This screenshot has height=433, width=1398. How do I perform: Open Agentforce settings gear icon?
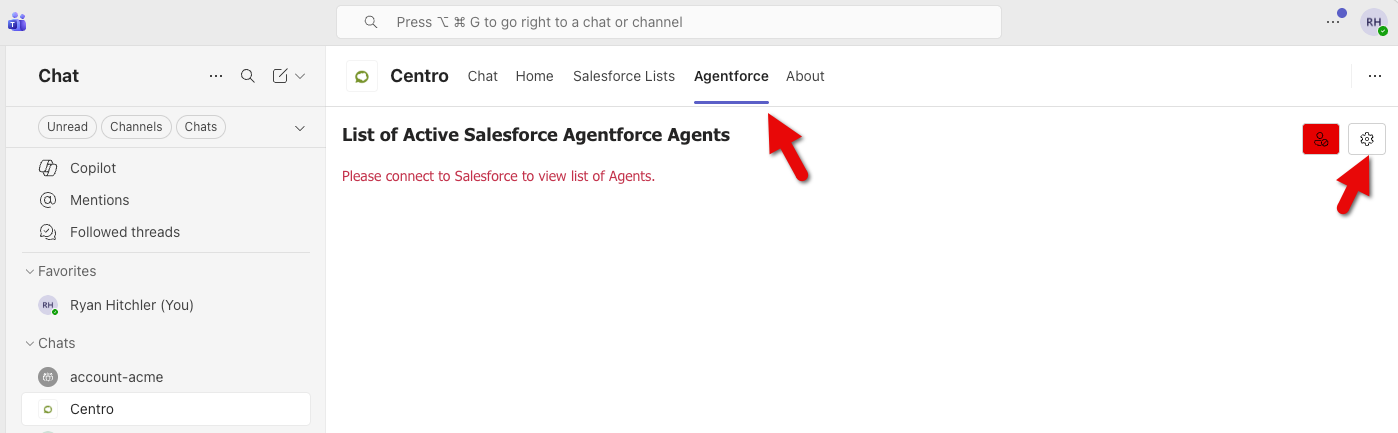tap(1367, 140)
